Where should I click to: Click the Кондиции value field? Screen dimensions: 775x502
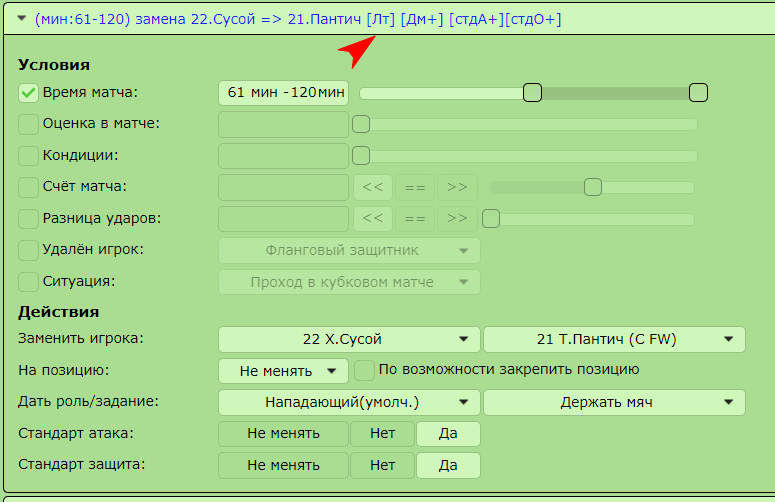284,156
